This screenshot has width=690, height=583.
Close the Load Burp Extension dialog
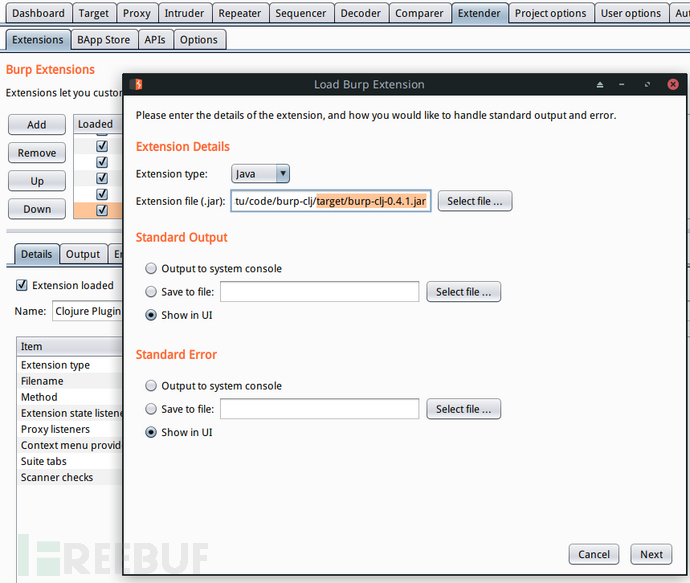point(673,85)
